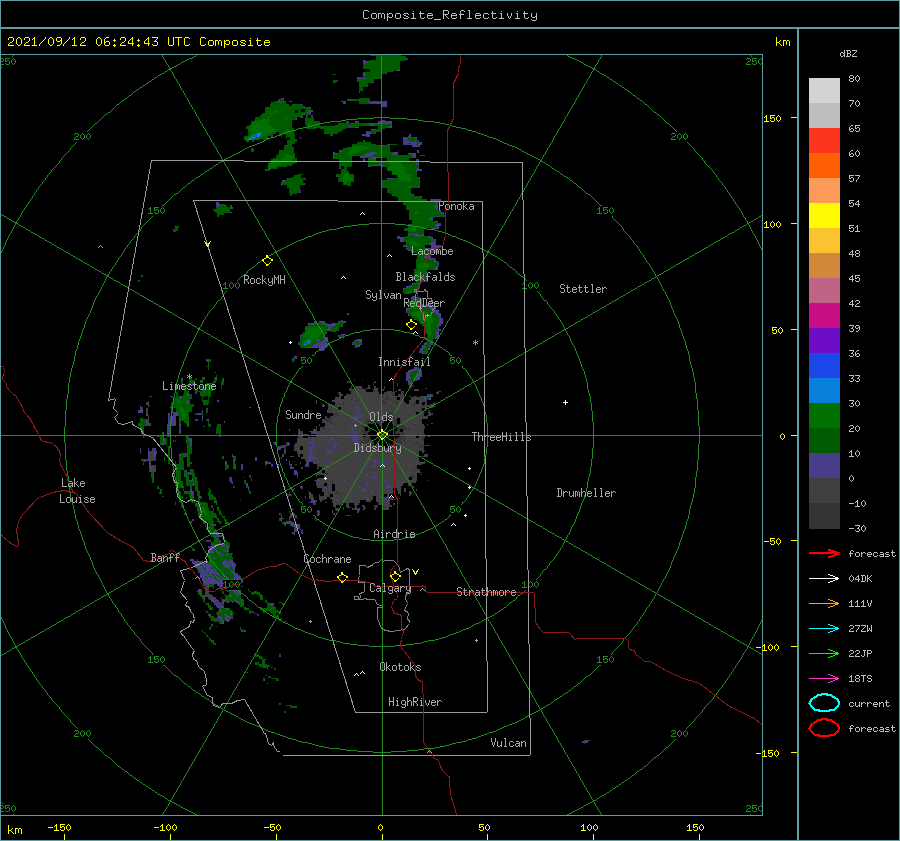Click the -100 tick label on bottom axis
Image resolution: width=900 pixels, height=841 pixels.
[165, 827]
